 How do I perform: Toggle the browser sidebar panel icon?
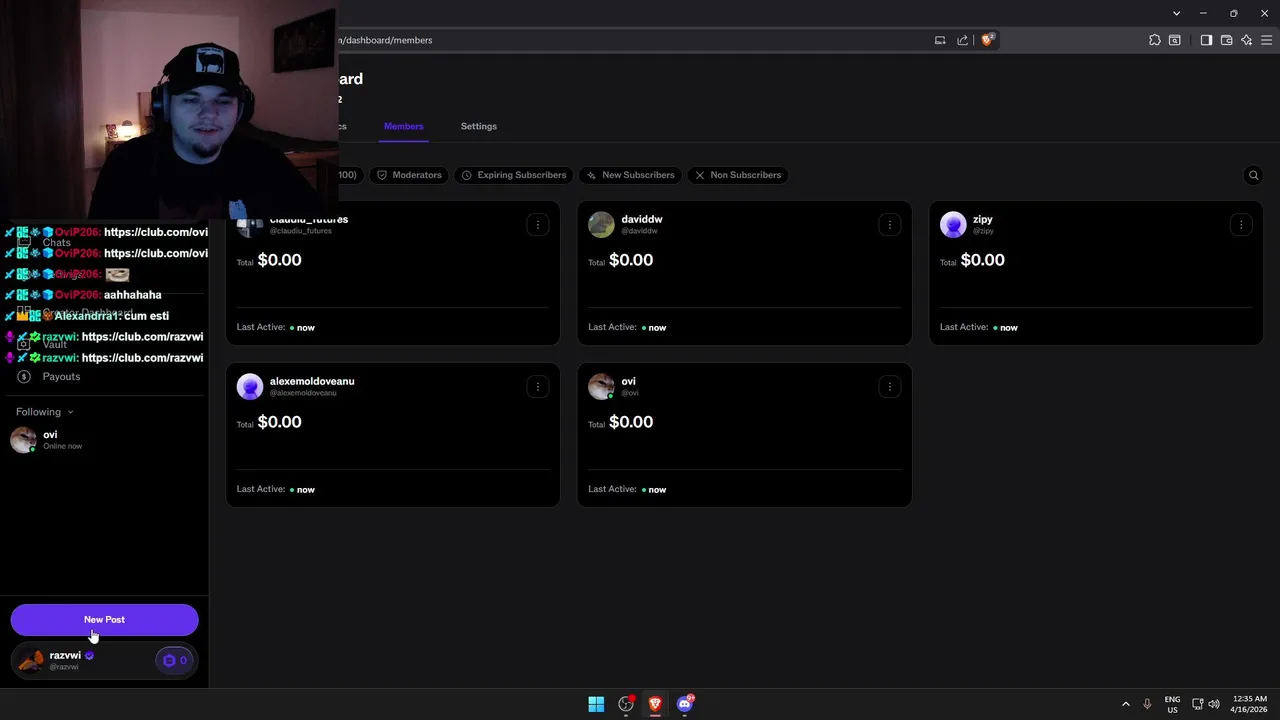[x=1206, y=40]
